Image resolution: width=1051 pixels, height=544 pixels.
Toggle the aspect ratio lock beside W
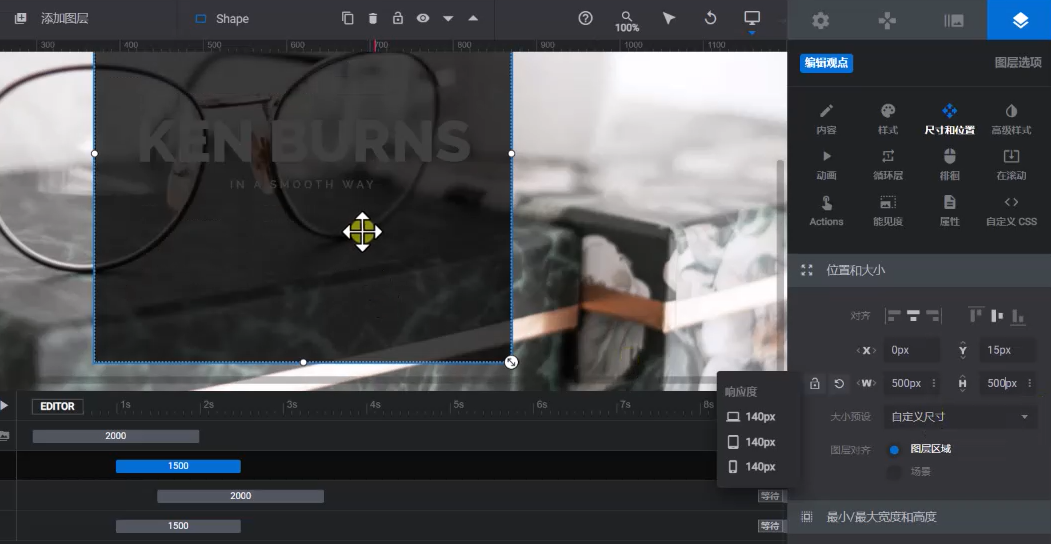[814, 383]
